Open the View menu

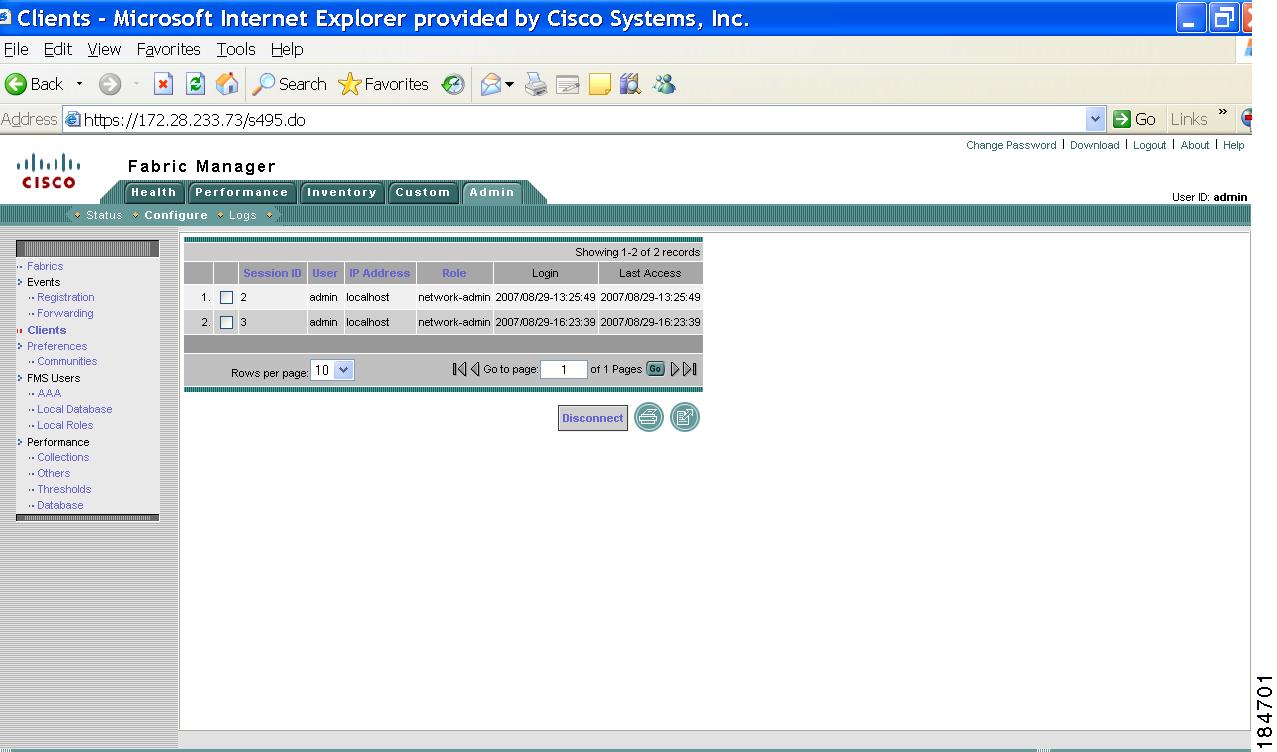click(x=104, y=49)
